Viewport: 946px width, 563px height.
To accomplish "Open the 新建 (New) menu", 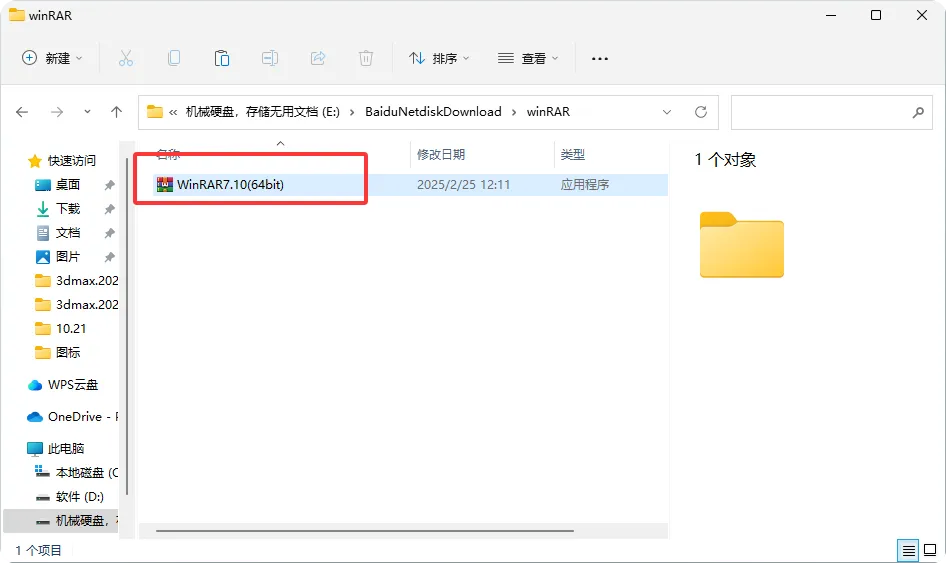I will (x=52, y=59).
